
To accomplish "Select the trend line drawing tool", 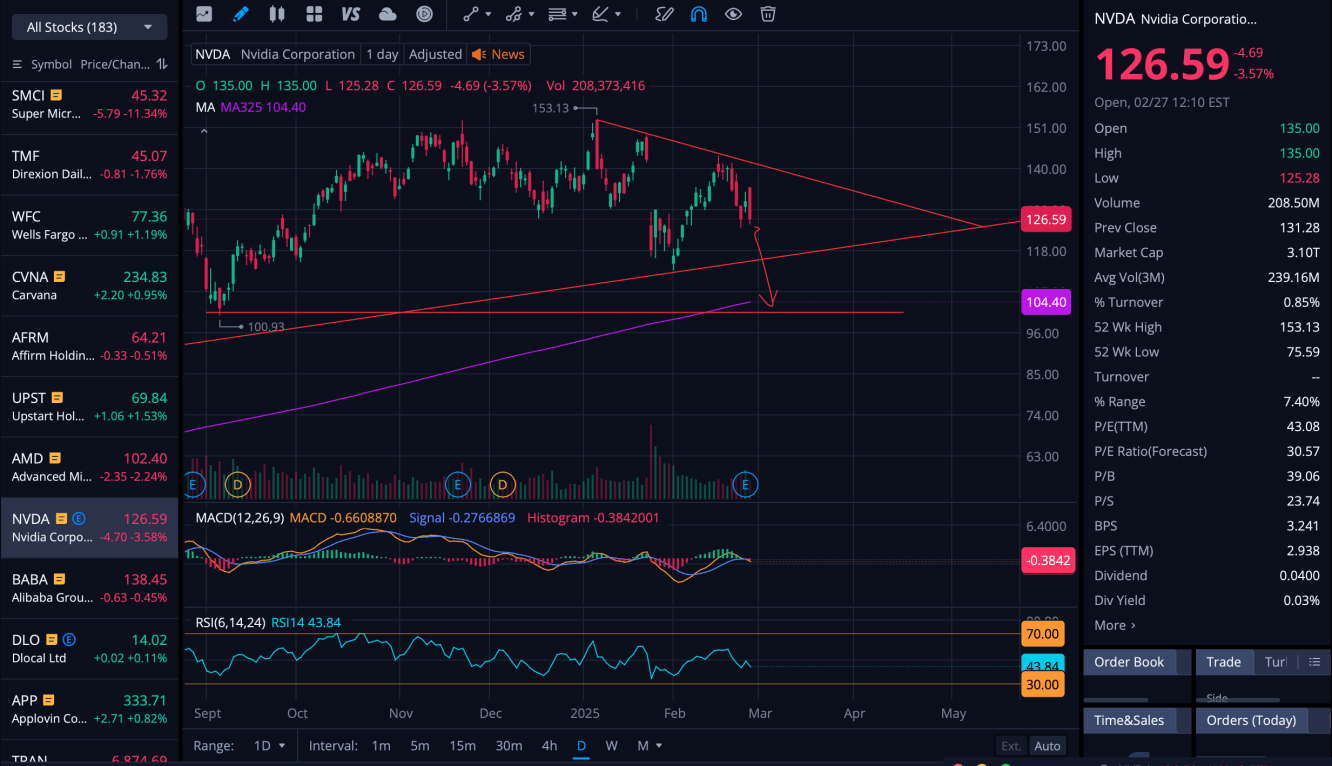I will click(x=471, y=14).
